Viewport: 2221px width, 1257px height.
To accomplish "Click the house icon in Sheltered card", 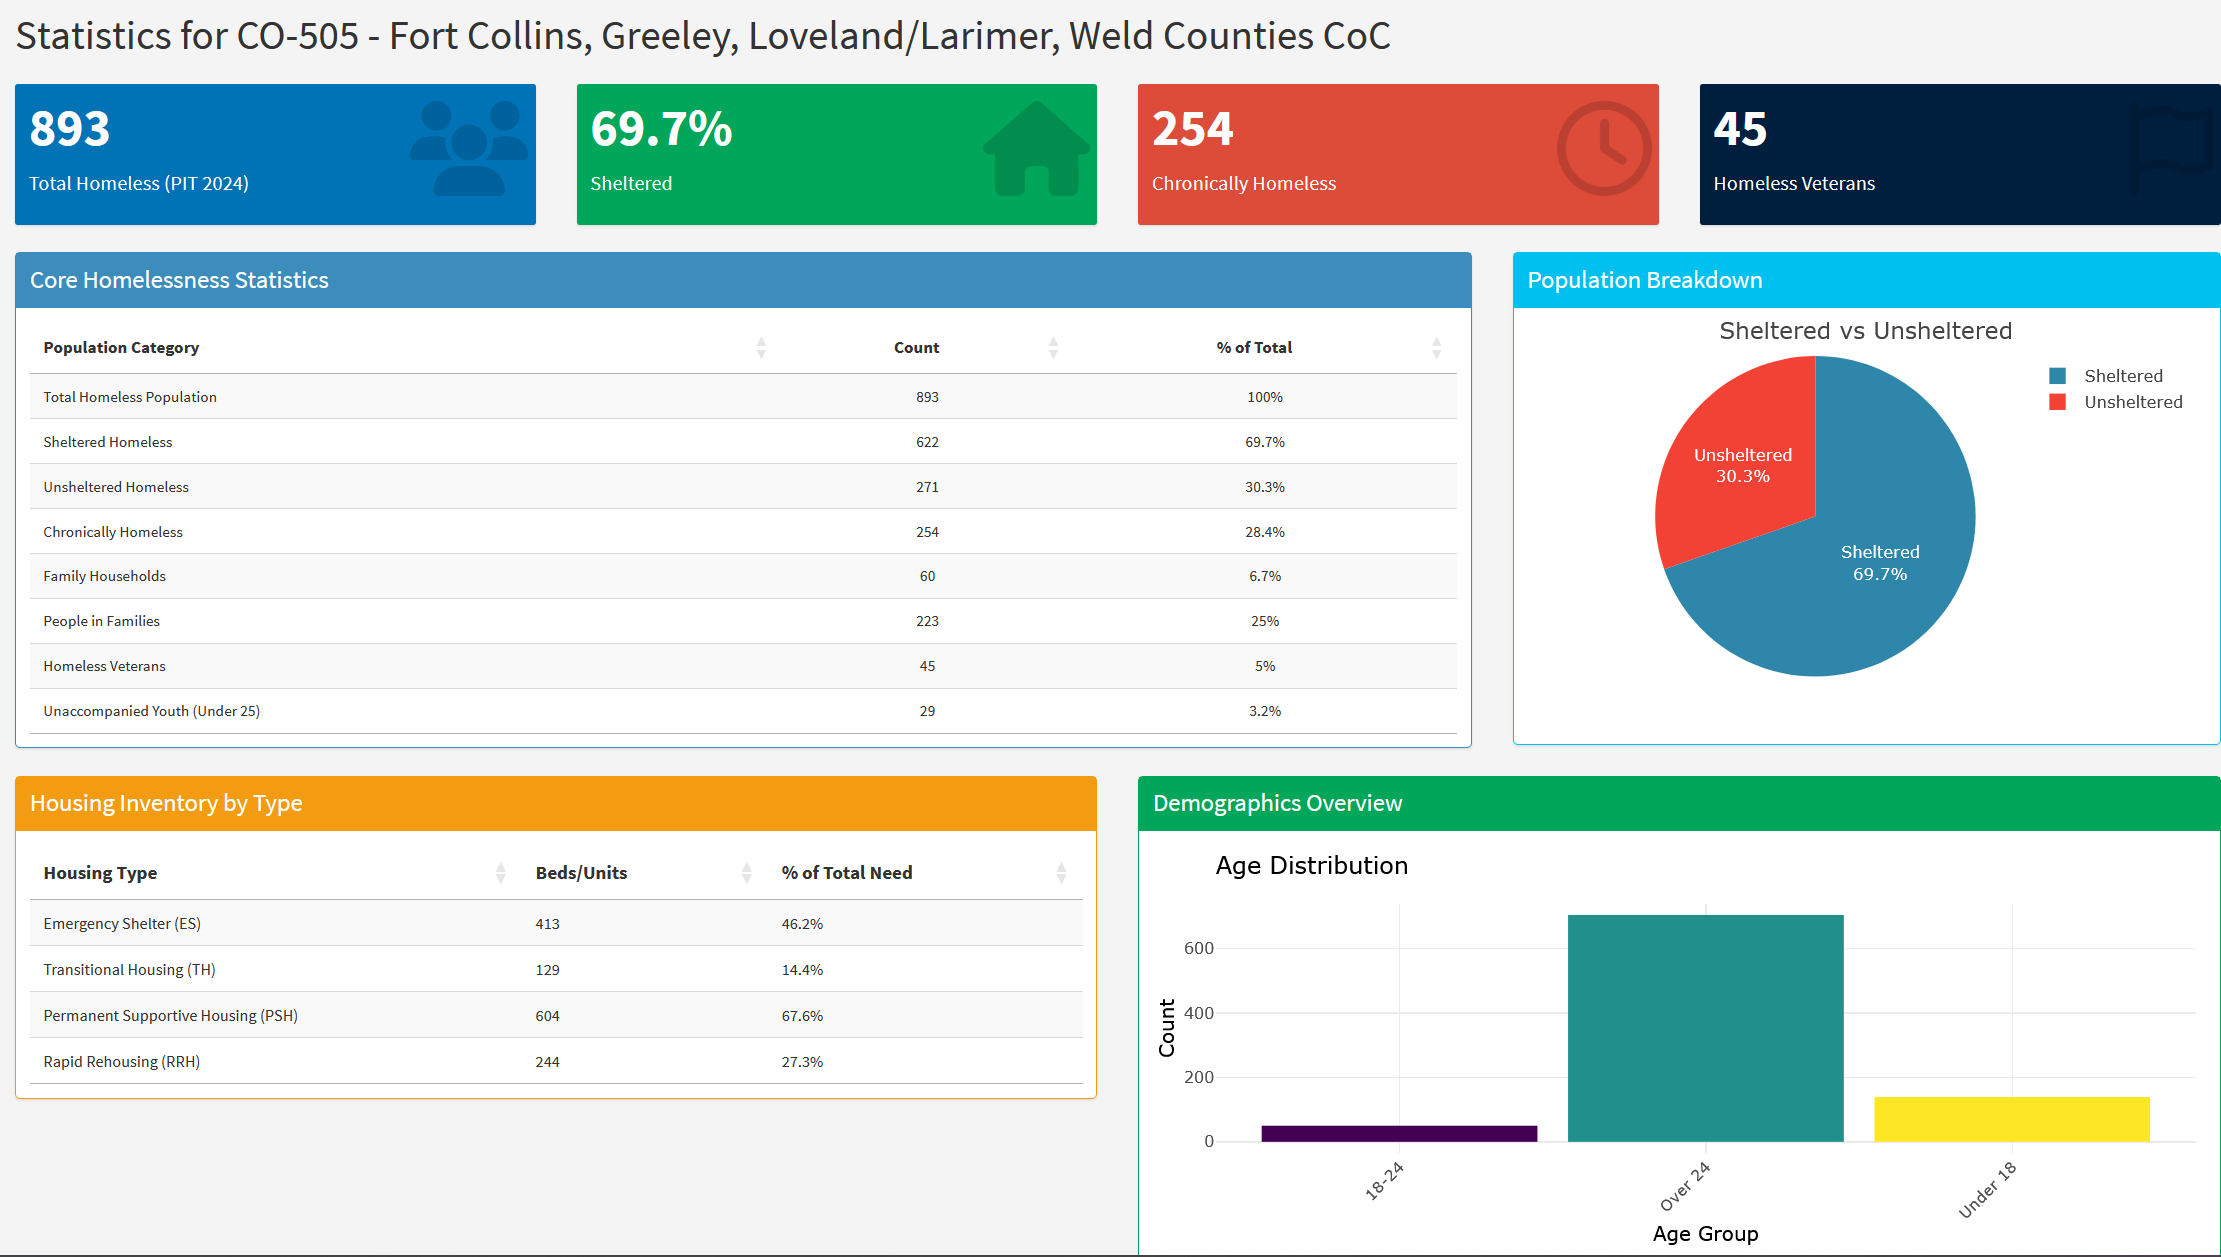I will click(1037, 148).
